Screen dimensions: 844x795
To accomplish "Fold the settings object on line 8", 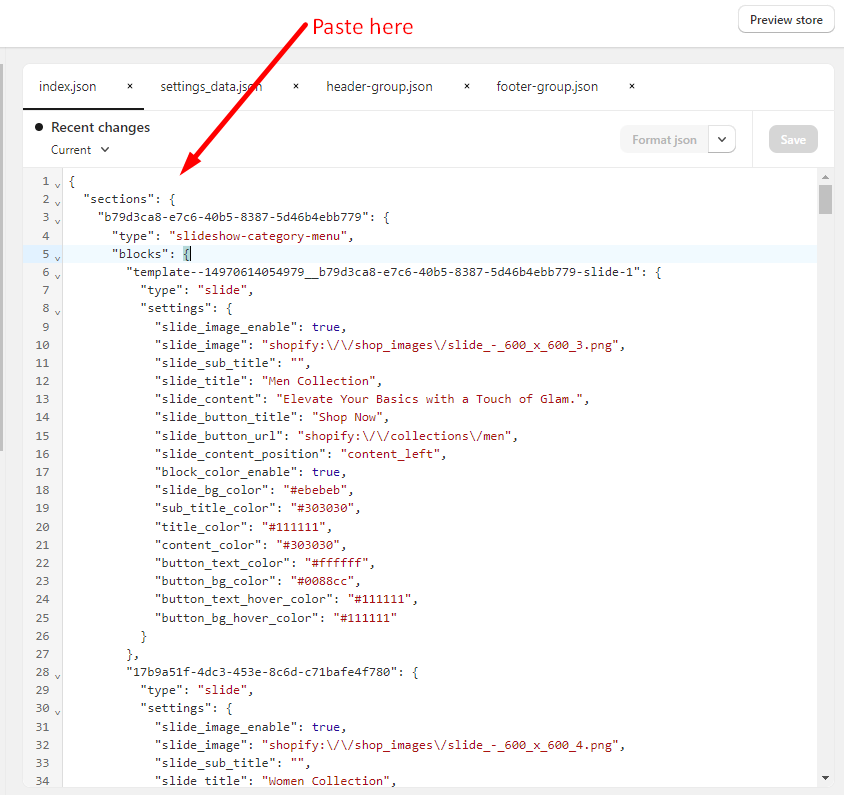I will (58, 312).
